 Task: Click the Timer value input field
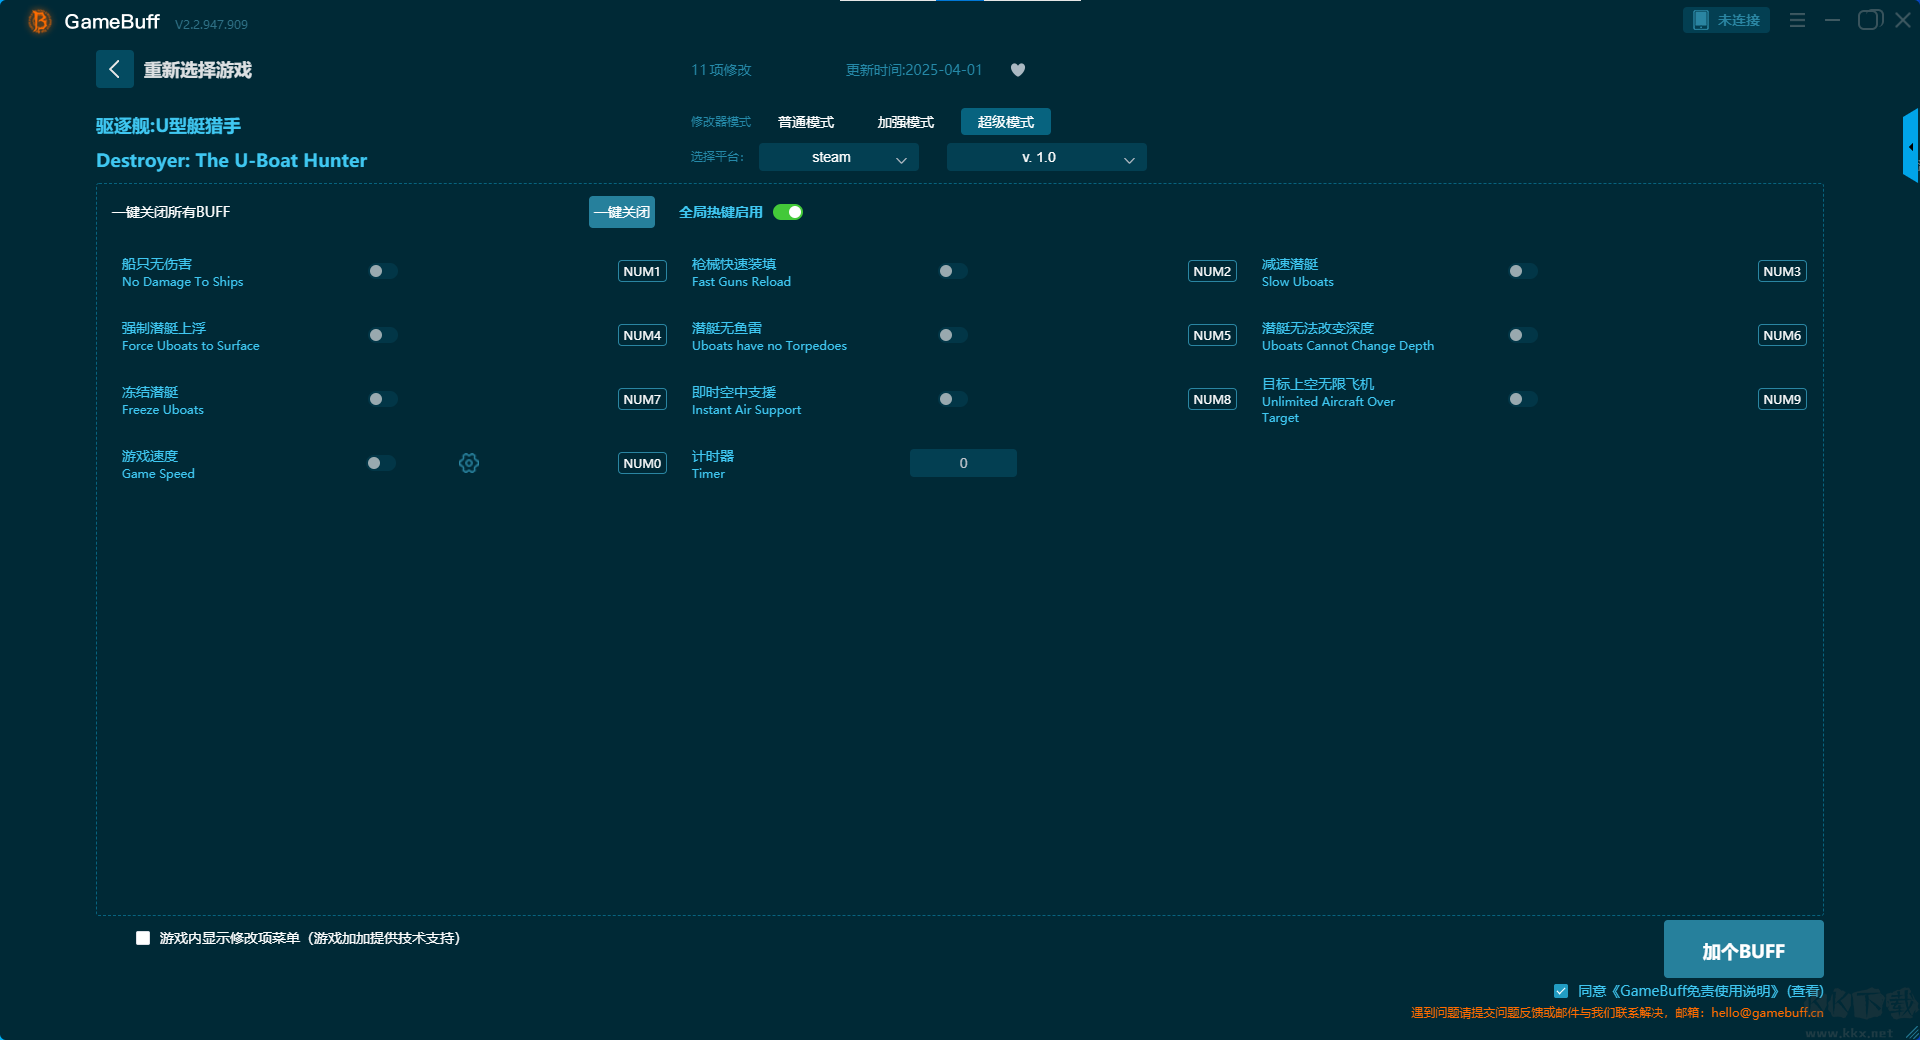pyautogui.click(x=963, y=463)
